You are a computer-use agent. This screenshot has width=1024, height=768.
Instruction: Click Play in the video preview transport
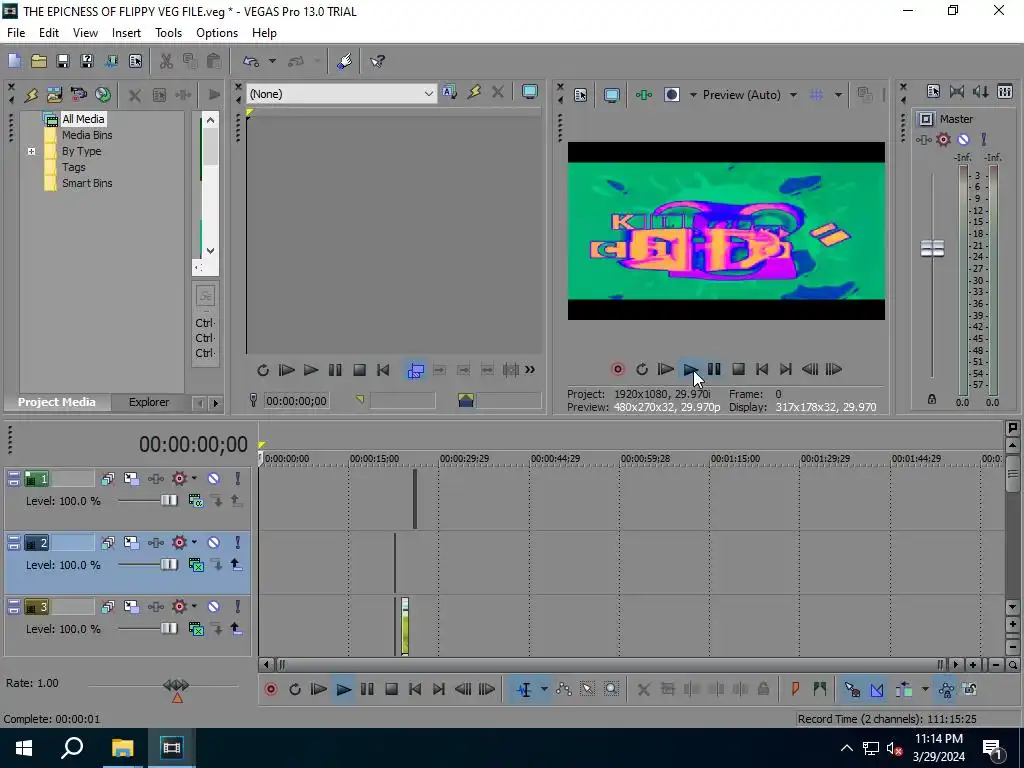tap(690, 370)
